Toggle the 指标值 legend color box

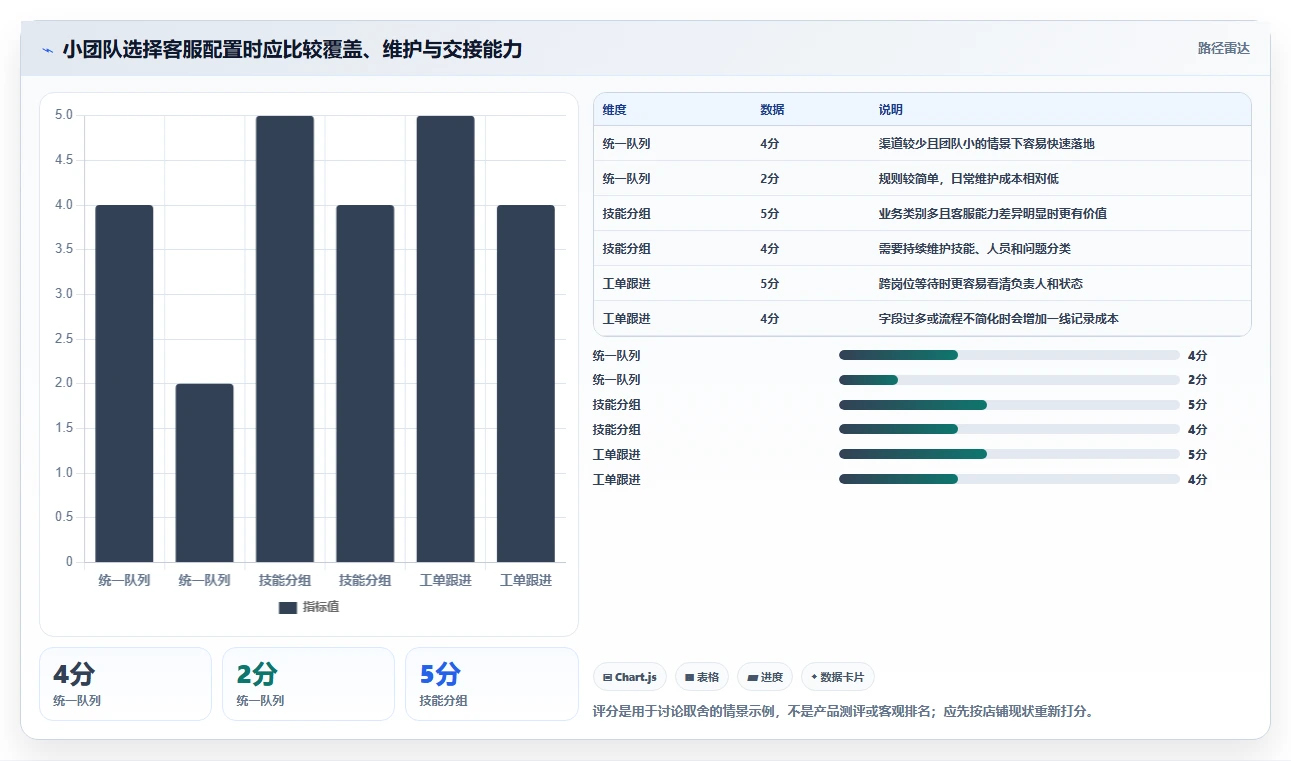[x=288, y=607]
